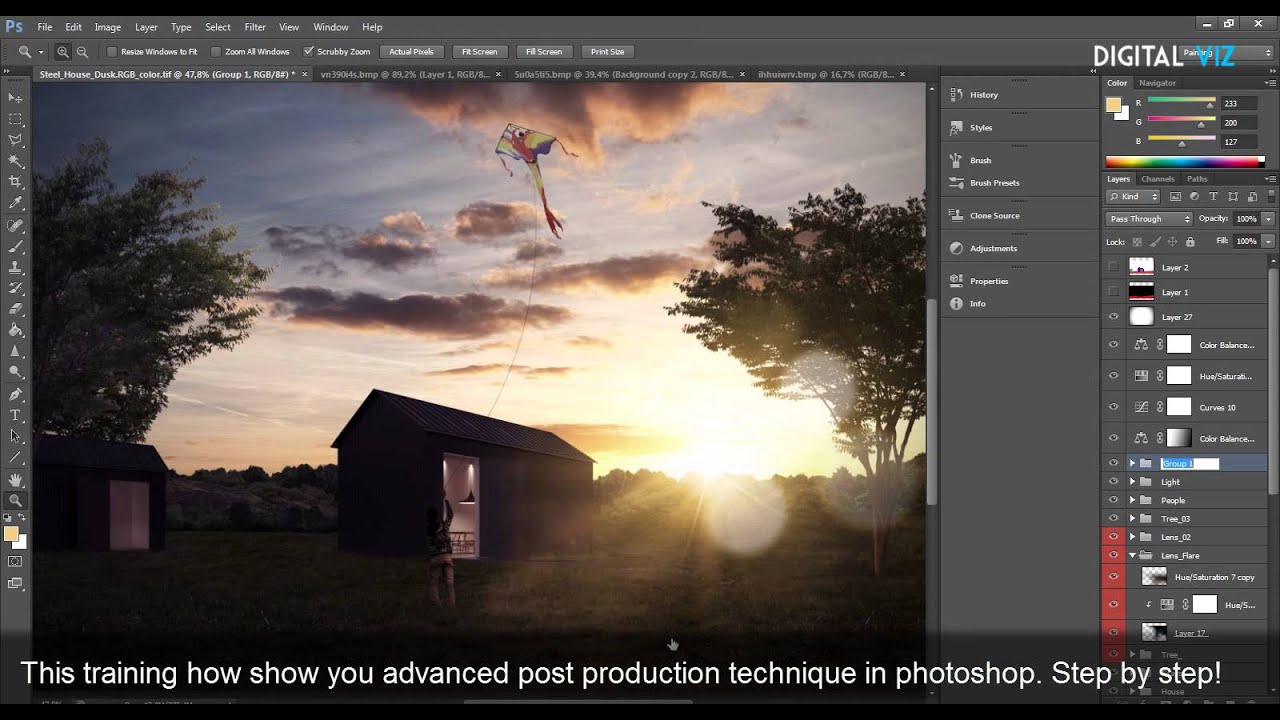Click the foreground color swatch in Color panel

tap(1113, 105)
